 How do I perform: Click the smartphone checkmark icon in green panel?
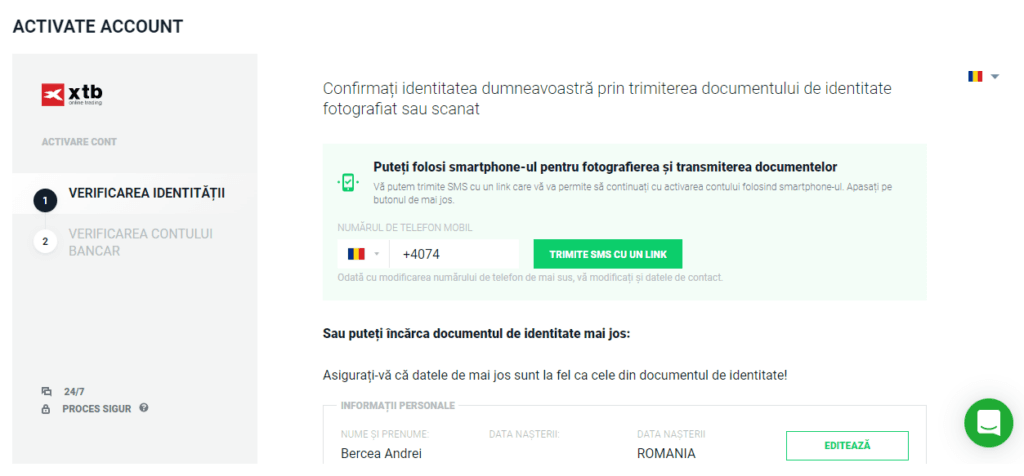point(347,182)
